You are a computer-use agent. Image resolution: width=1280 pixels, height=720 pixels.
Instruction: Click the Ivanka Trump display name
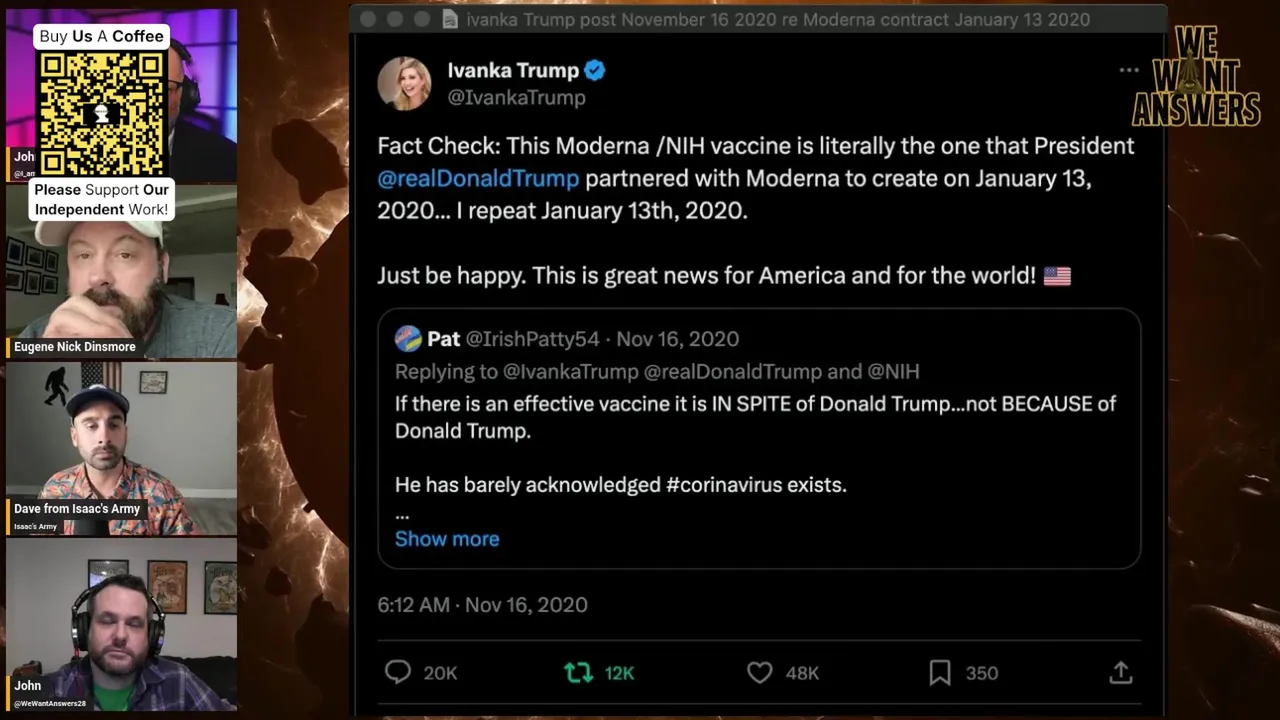pyautogui.click(x=513, y=70)
